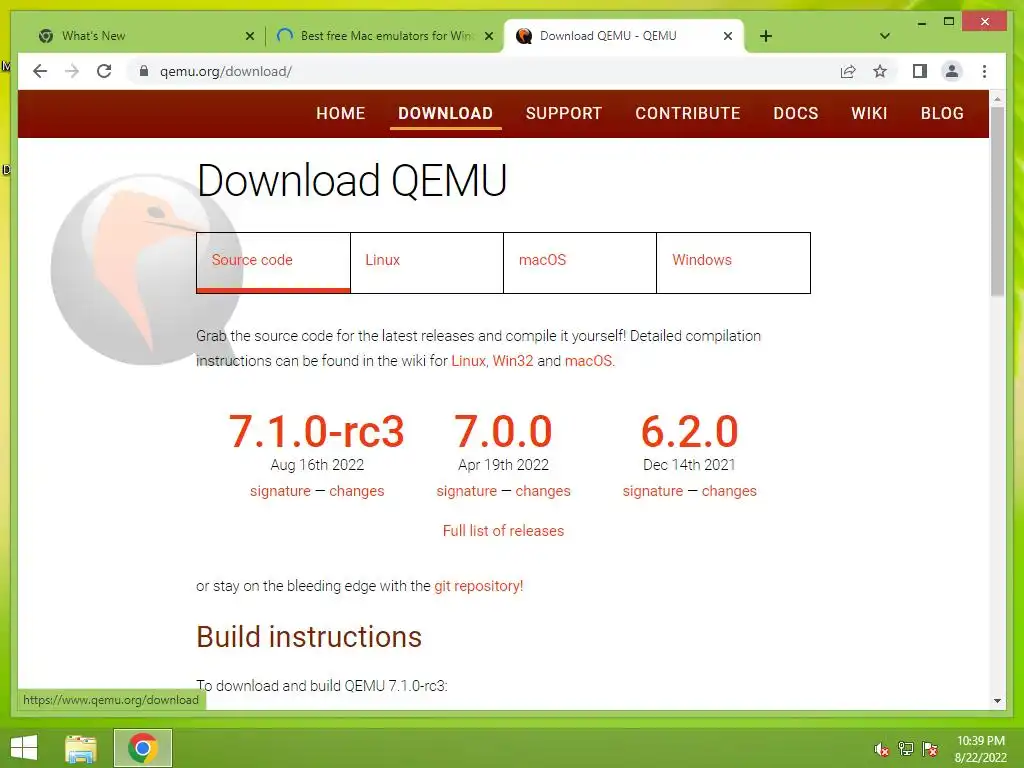The image size is (1024, 768).
Task: Click the scrollbar up arrow
Action: (x=997, y=99)
